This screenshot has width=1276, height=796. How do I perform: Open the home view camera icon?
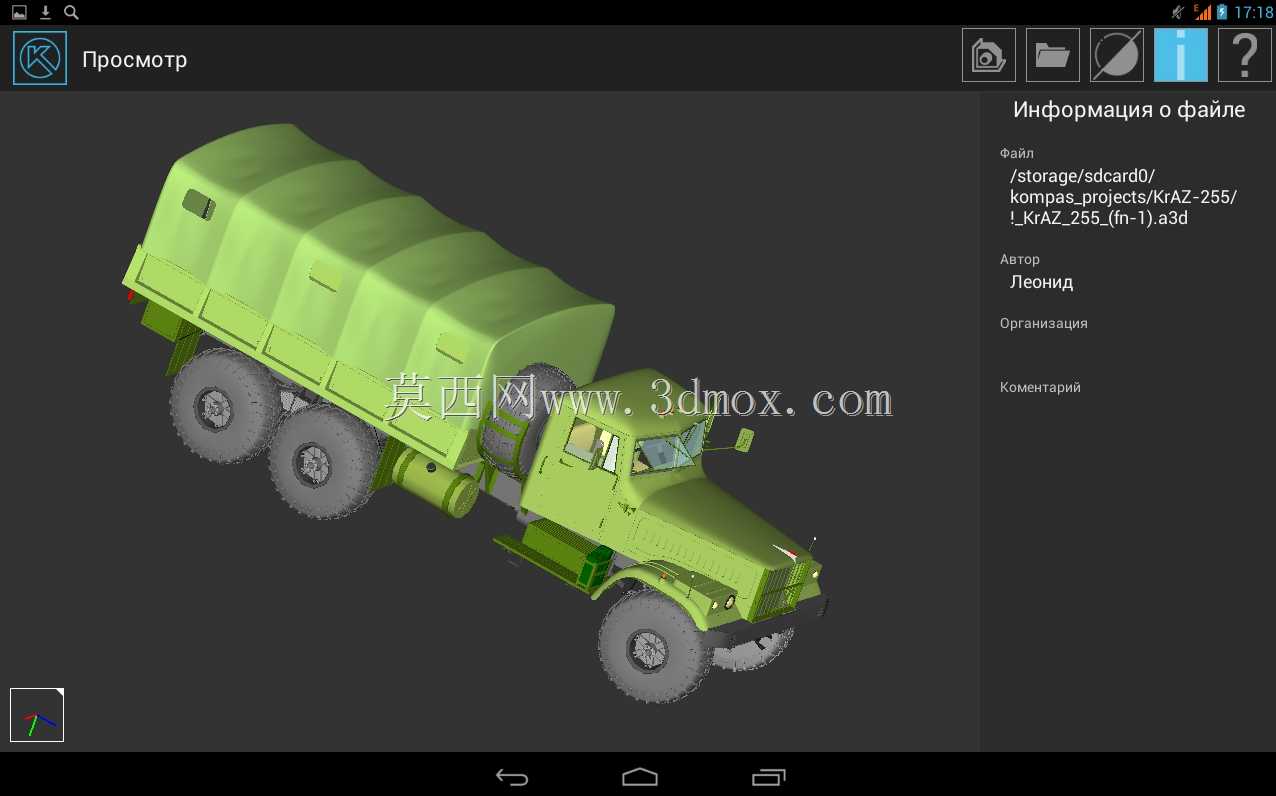tap(989, 55)
